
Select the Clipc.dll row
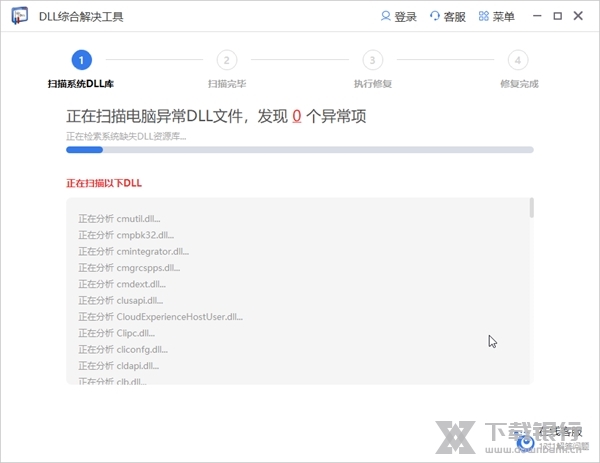[116, 333]
